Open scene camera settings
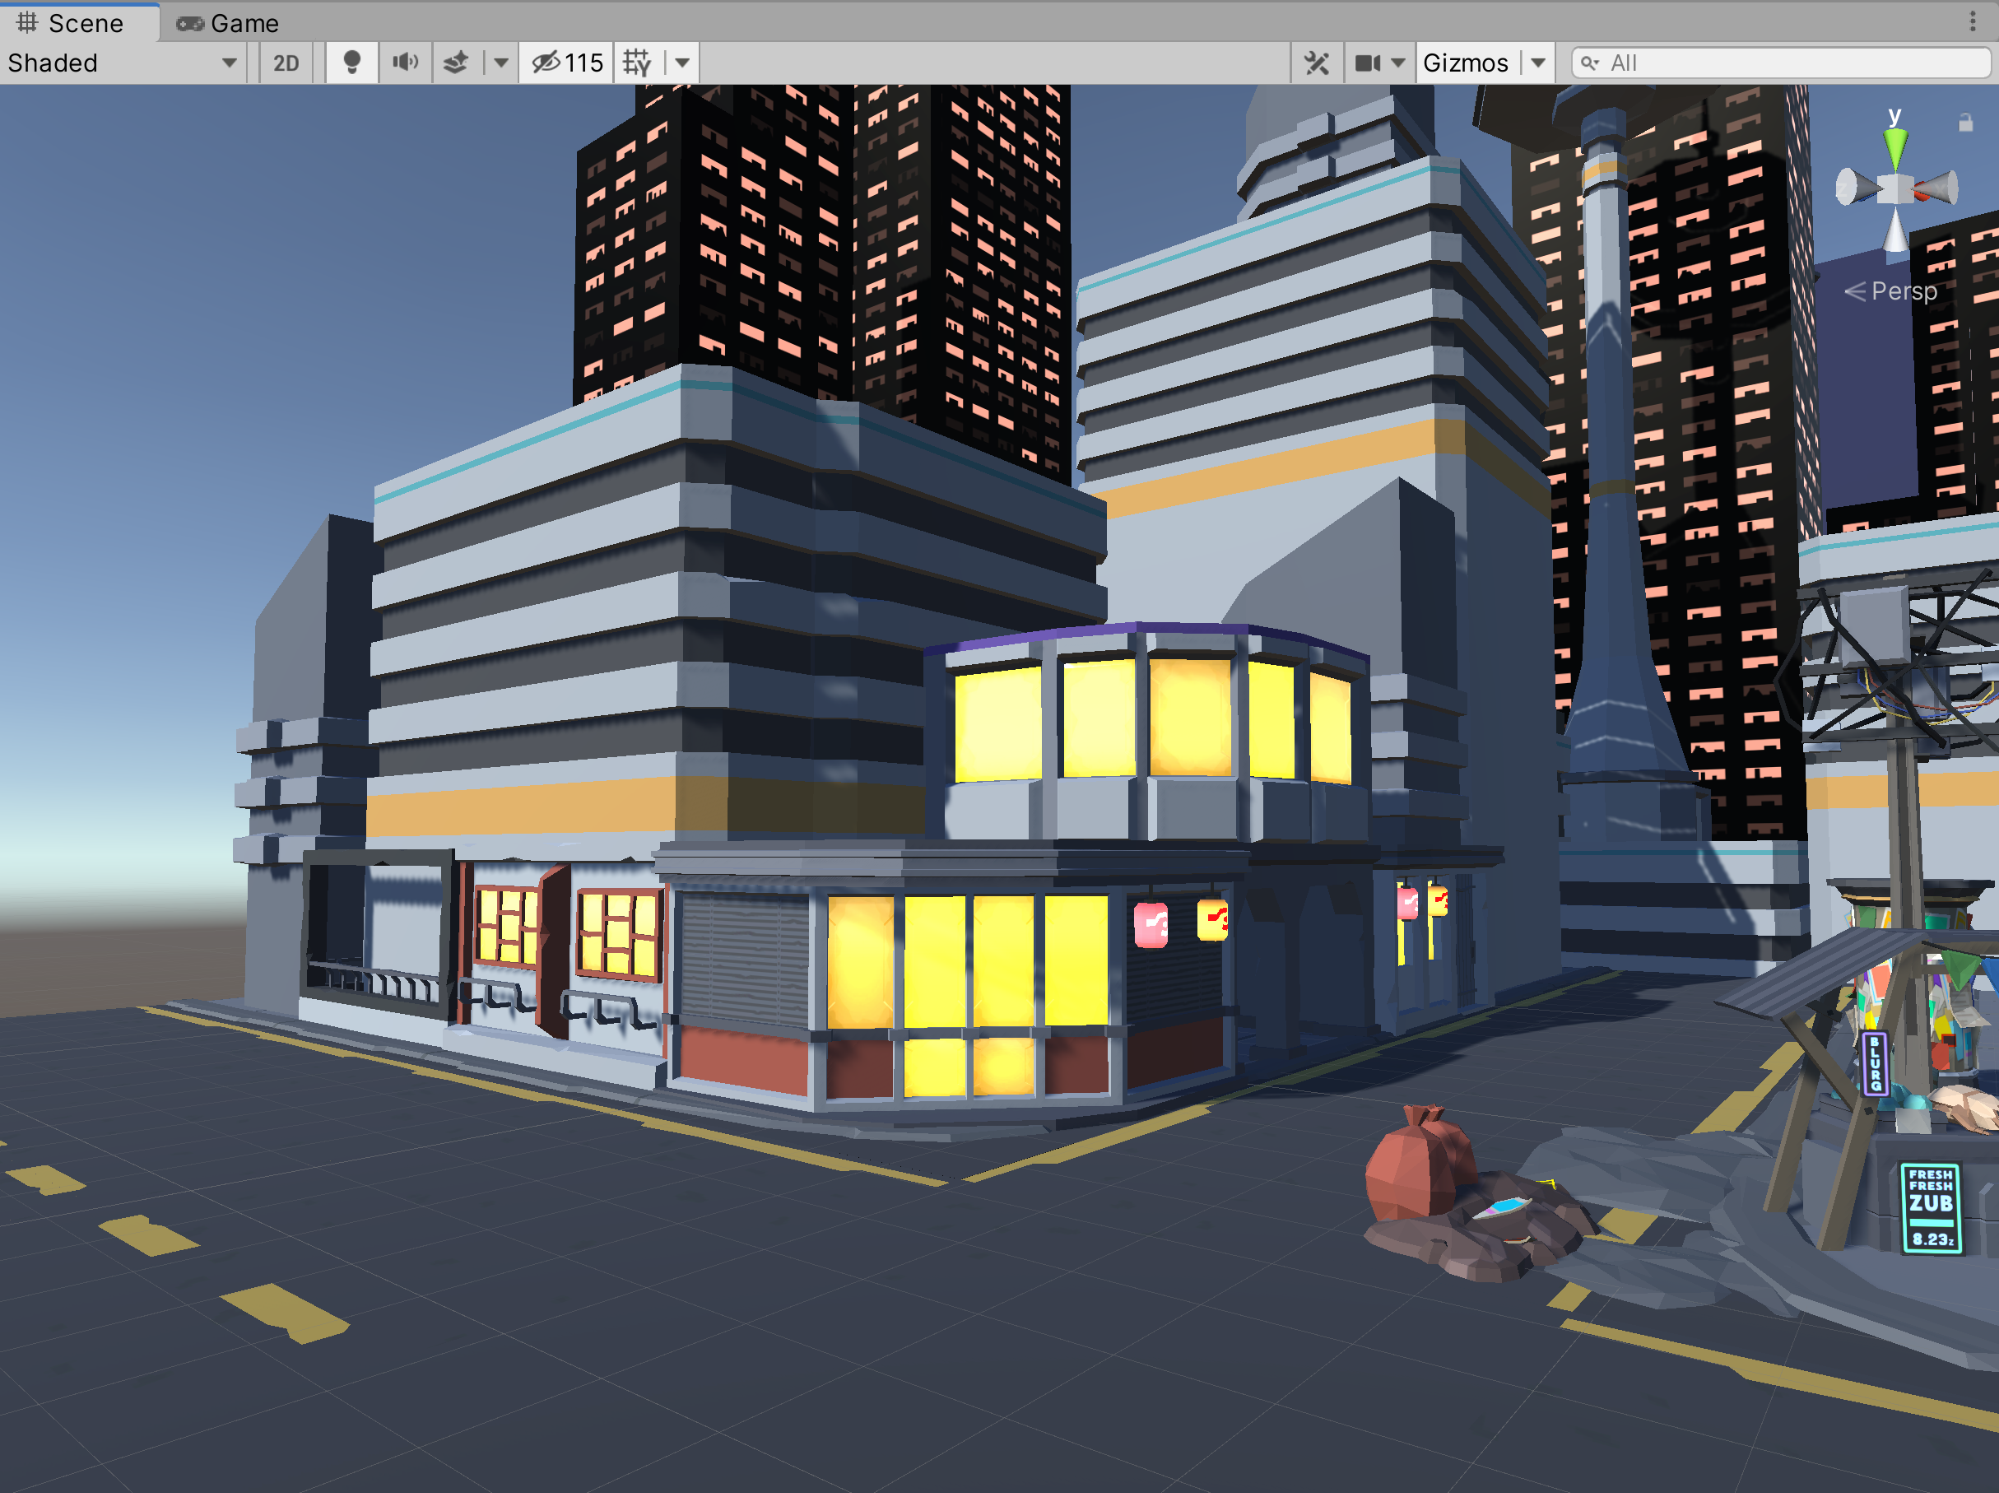 coord(1379,63)
